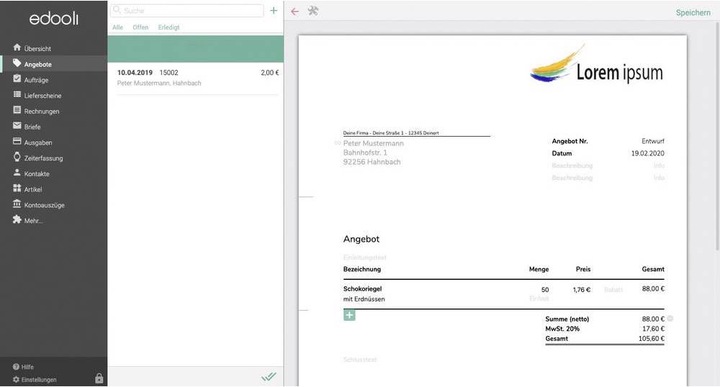Viewport: 720px width, 387px height.
Task: Click the sender line Deine Firma - Deine Straße 1
Action: (x=391, y=133)
